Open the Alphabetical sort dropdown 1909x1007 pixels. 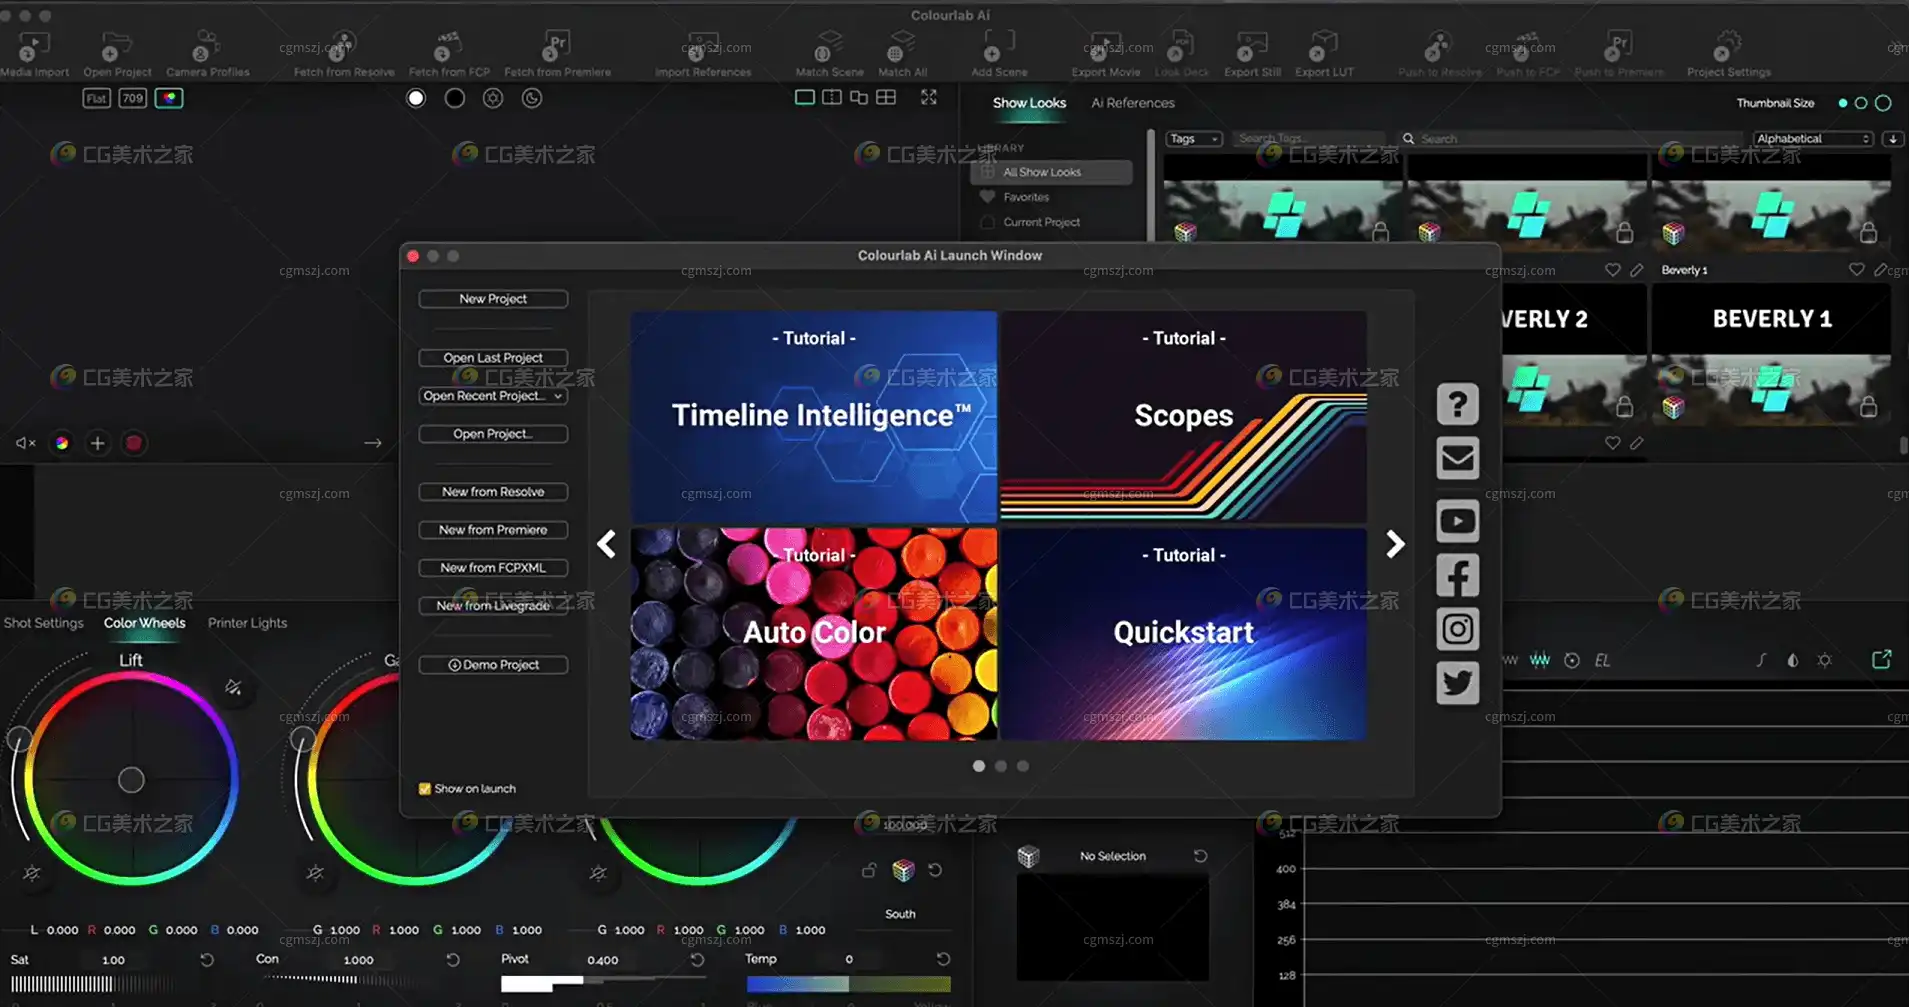click(1812, 139)
